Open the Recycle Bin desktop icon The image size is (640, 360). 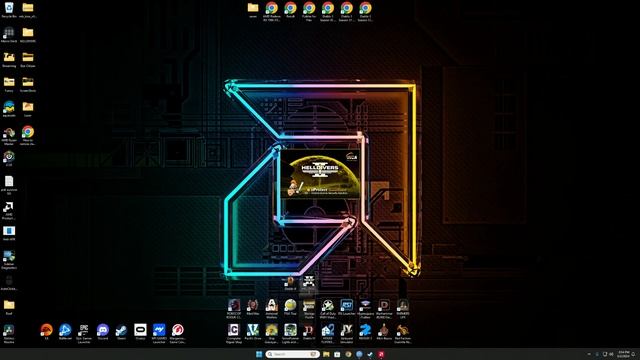pos(9,10)
